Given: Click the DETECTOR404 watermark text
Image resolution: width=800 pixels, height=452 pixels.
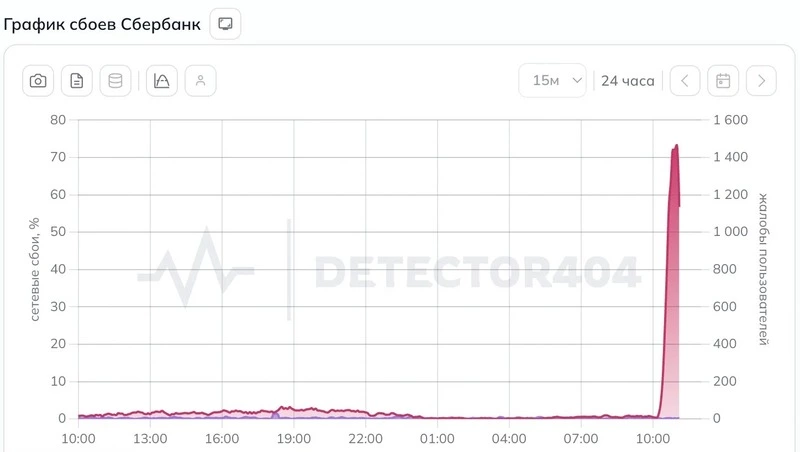Looking at the screenshot, I should click(477, 271).
